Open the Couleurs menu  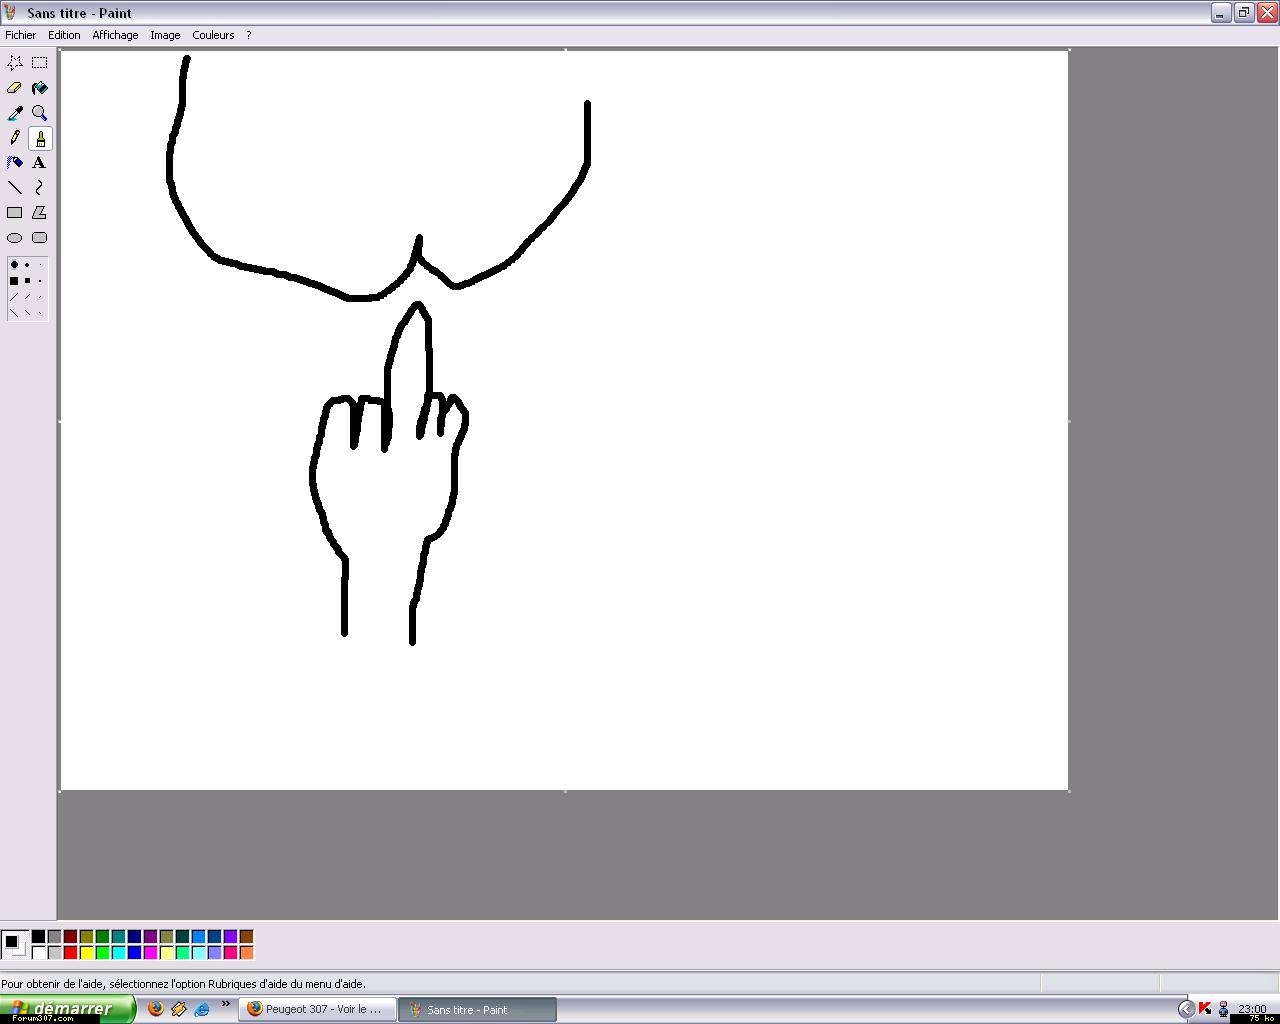(213, 35)
